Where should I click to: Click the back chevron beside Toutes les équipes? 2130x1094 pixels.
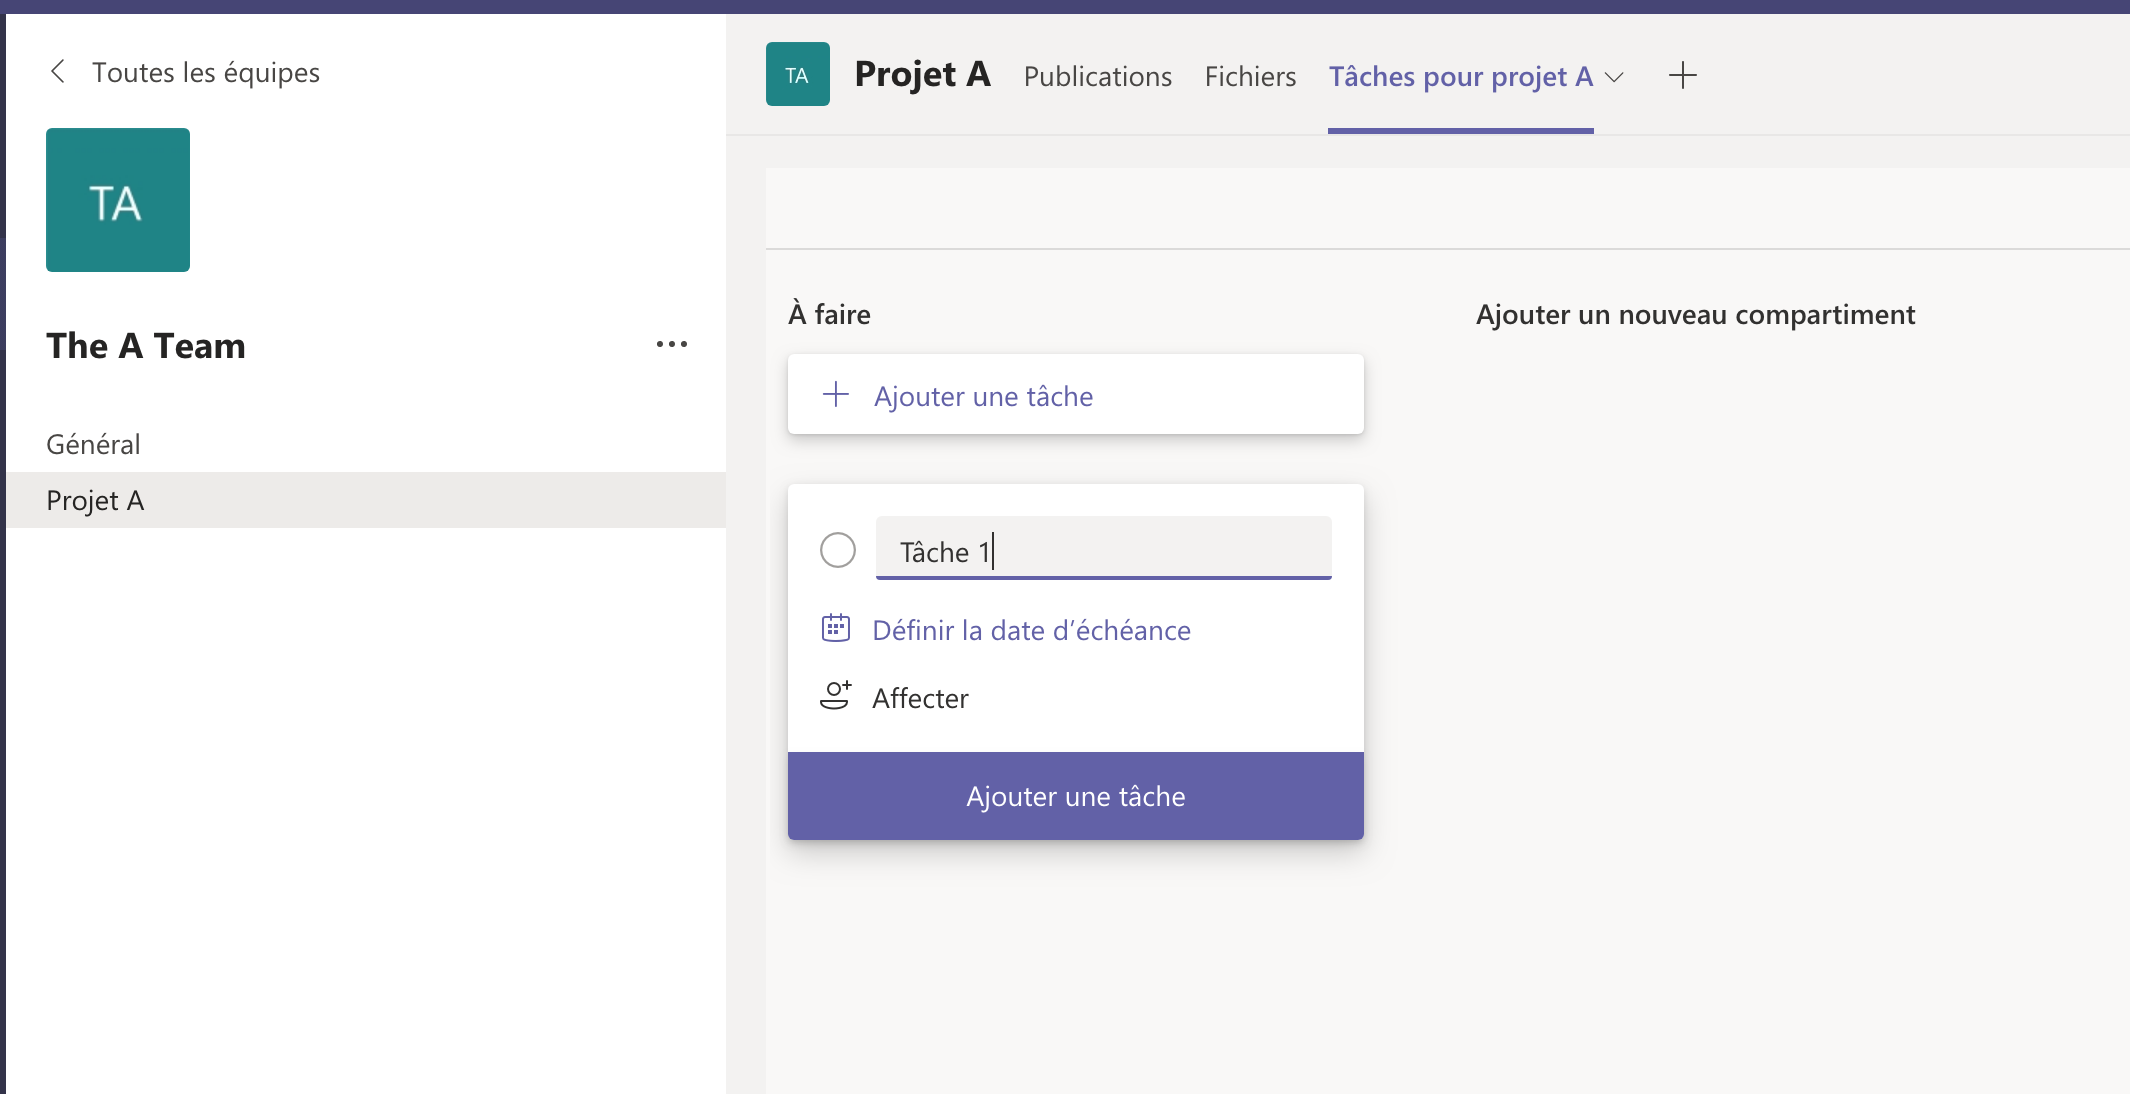click(x=58, y=72)
